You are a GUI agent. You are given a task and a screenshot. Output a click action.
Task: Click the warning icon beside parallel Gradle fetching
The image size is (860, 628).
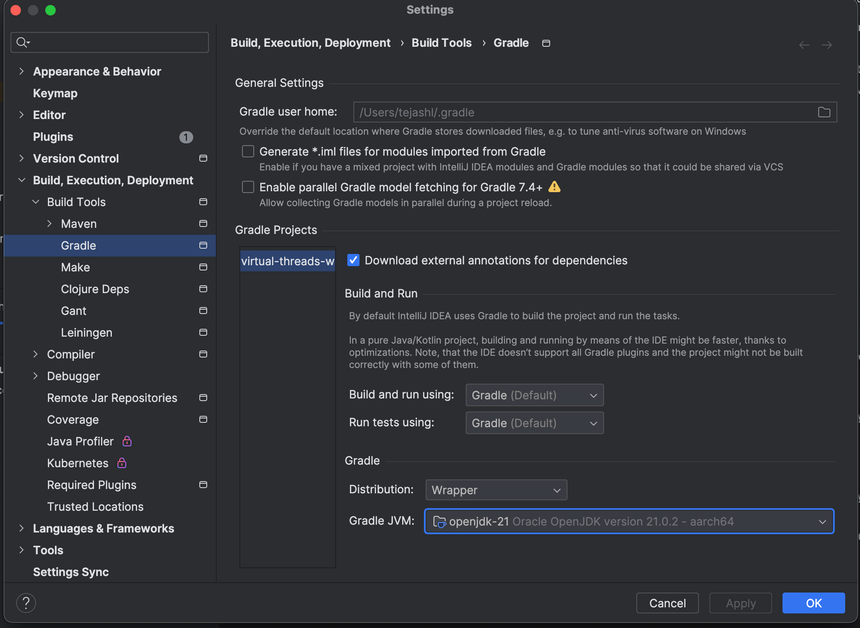(x=554, y=187)
